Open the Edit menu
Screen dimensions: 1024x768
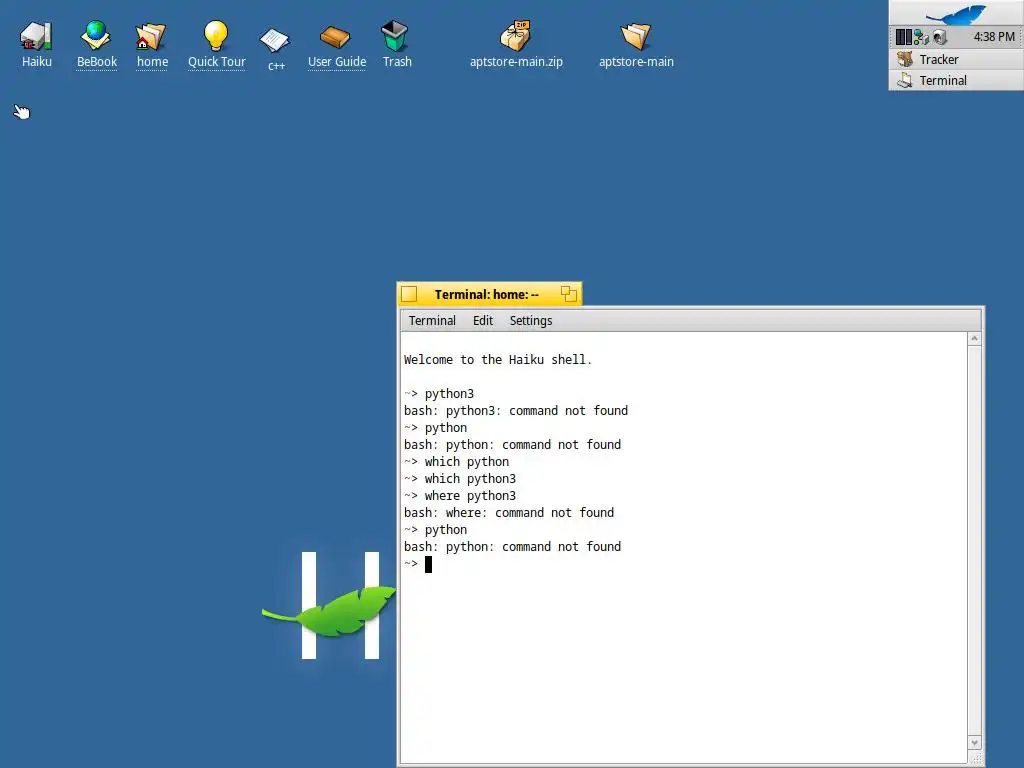483,321
